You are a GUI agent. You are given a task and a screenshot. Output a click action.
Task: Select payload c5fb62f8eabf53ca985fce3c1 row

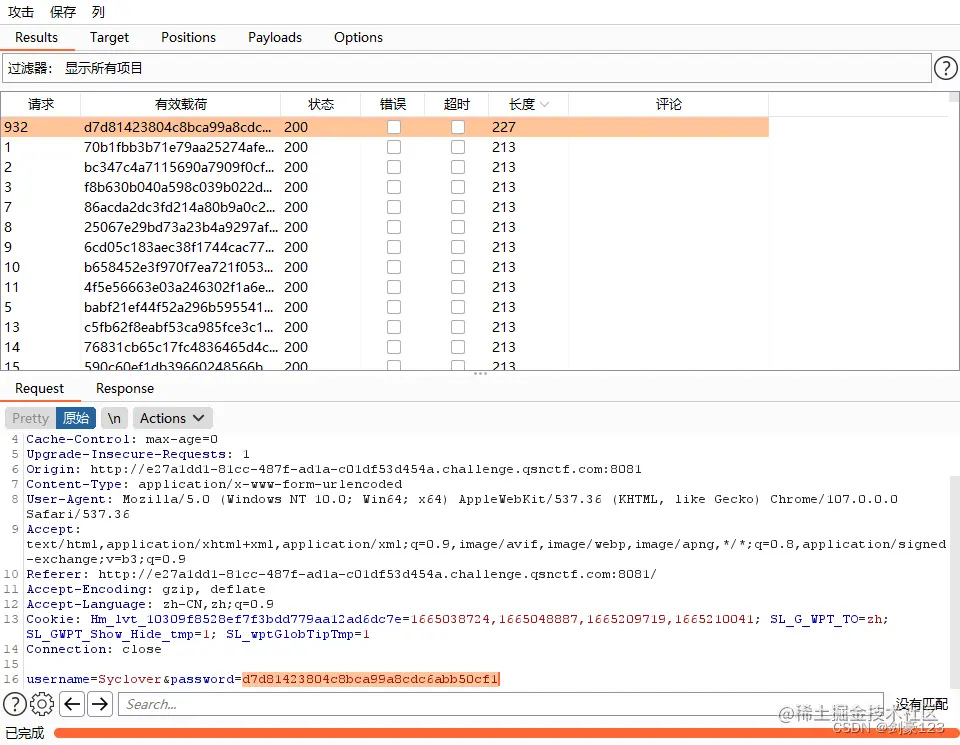(384, 327)
